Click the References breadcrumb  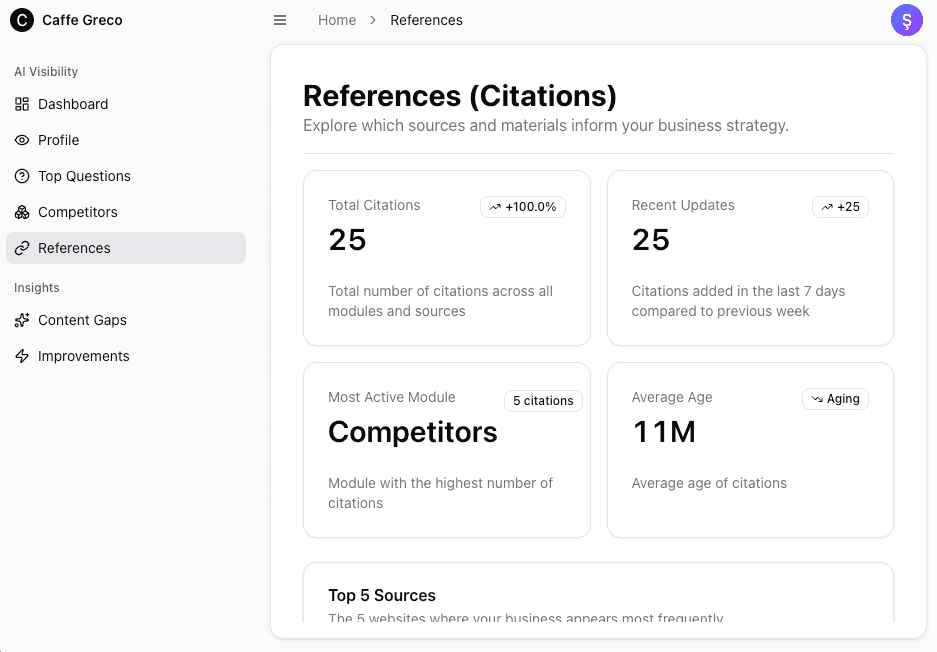click(x=426, y=20)
